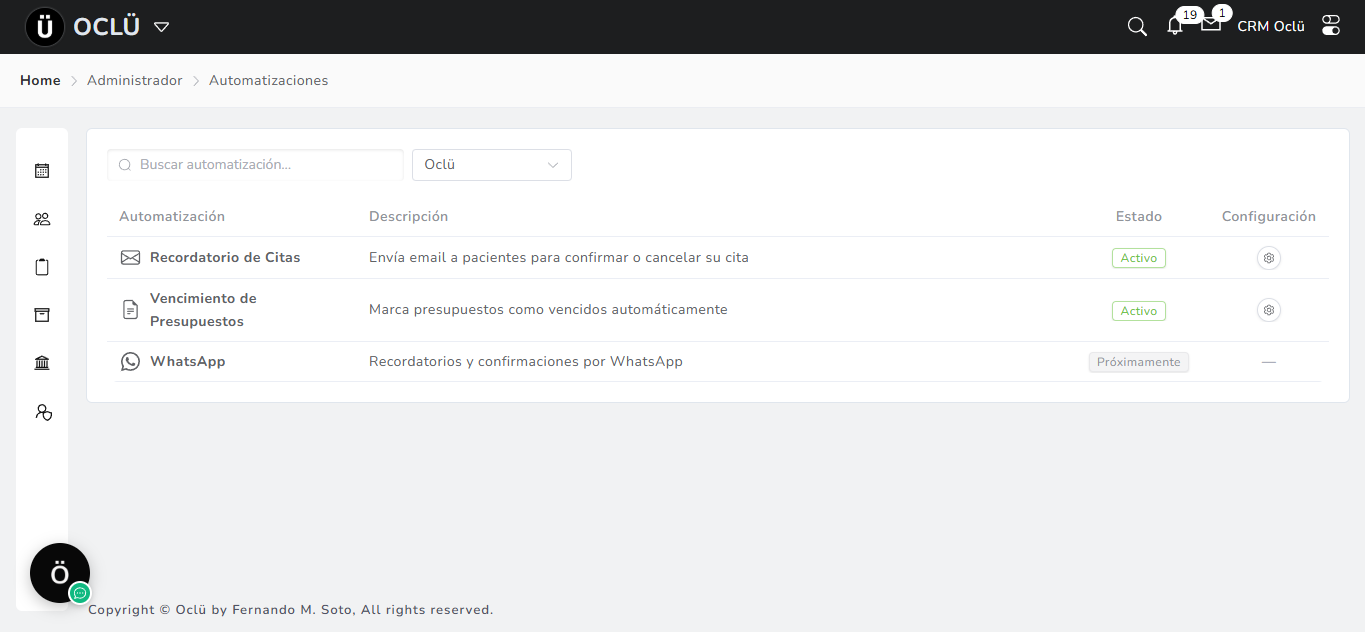Click the Oclü Ü logo in header
This screenshot has width=1365, height=632.
click(x=45, y=27)
